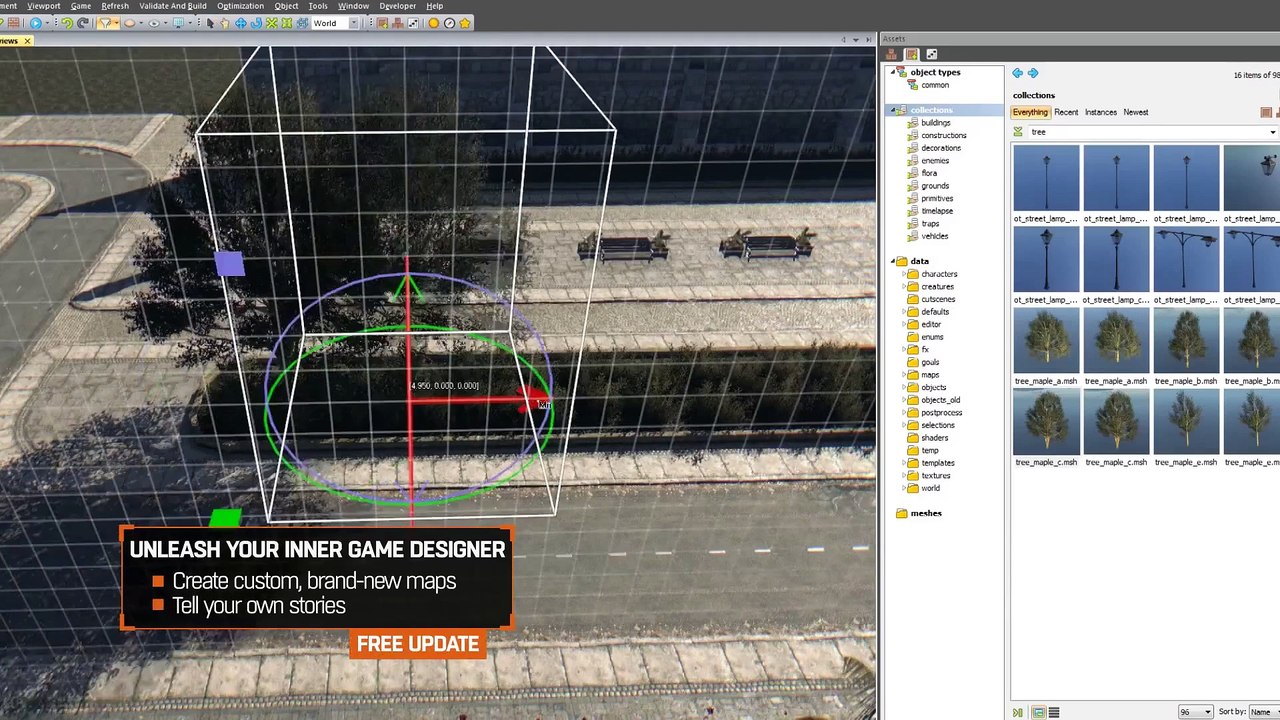Click the purple handle on the bounding box

[230, 264]
